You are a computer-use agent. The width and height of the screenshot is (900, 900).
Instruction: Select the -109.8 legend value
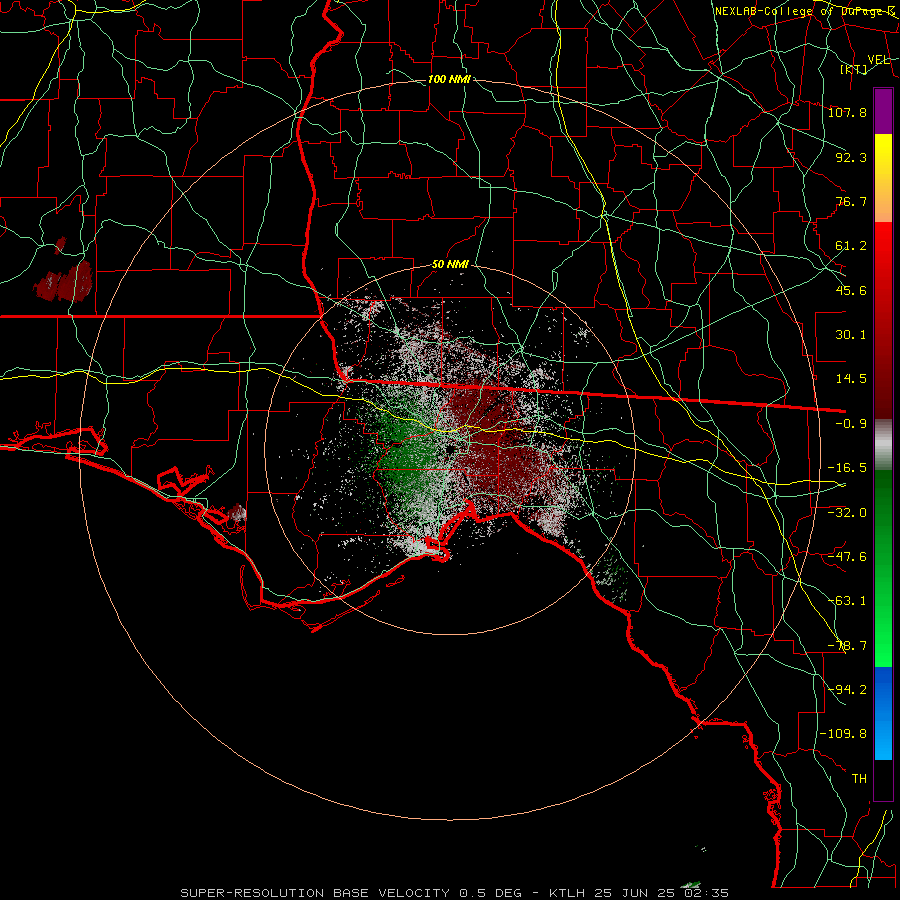[x=843, y=734]
